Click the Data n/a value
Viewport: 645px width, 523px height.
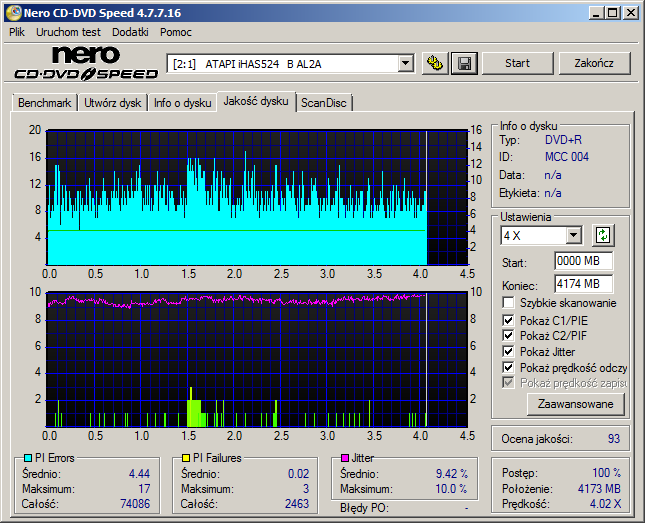tap(553, 175)
